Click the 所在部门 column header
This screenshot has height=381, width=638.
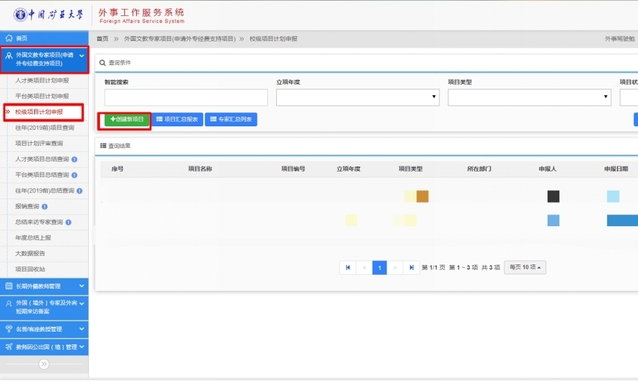(x=479, y=169)
